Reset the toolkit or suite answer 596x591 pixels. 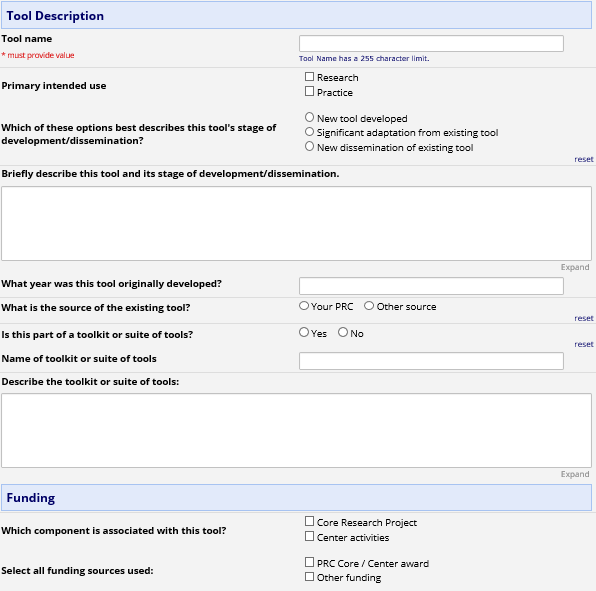coord(583,344)
